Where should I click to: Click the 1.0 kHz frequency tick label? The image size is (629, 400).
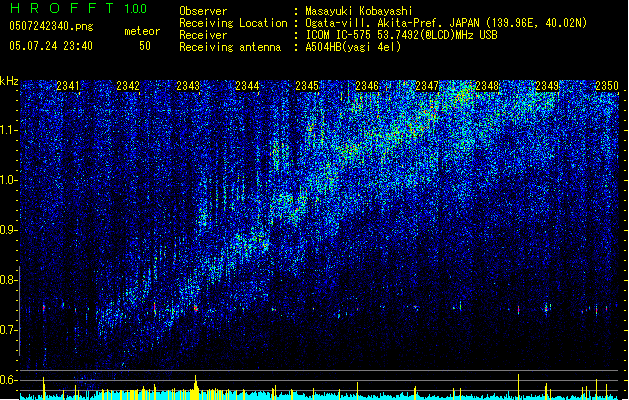click(x=9, y=180)
